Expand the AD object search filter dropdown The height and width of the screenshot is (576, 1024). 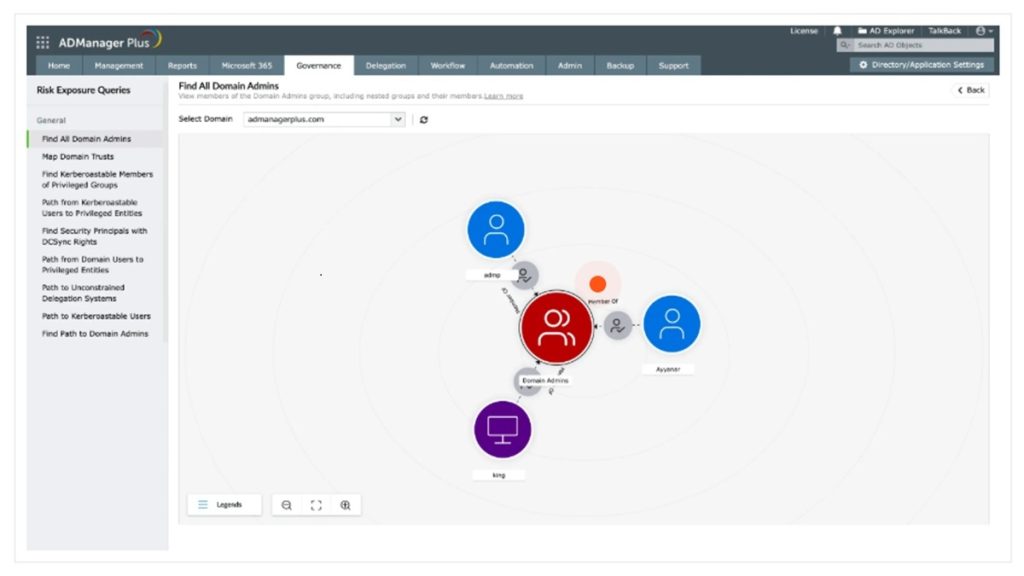[x=846, y=45]
